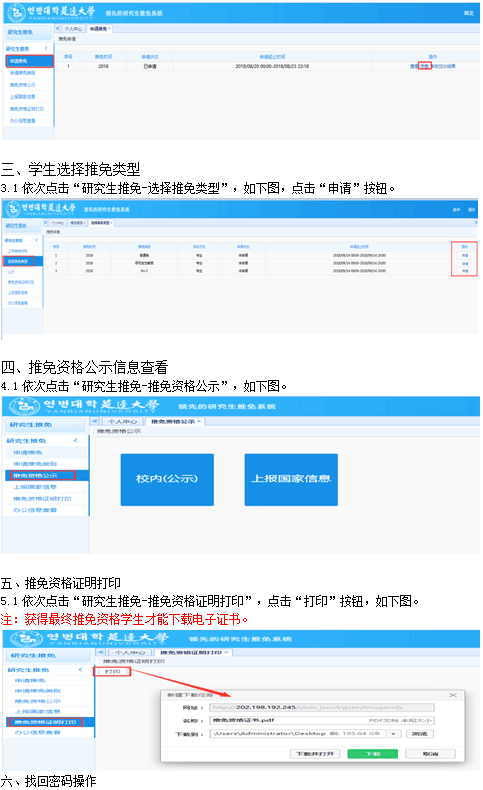Click 申请 link in row 3 of 选择推免类型 table
Image resolution: width=483 pixels, height=790 pixels.
click(x=465, y=271)
